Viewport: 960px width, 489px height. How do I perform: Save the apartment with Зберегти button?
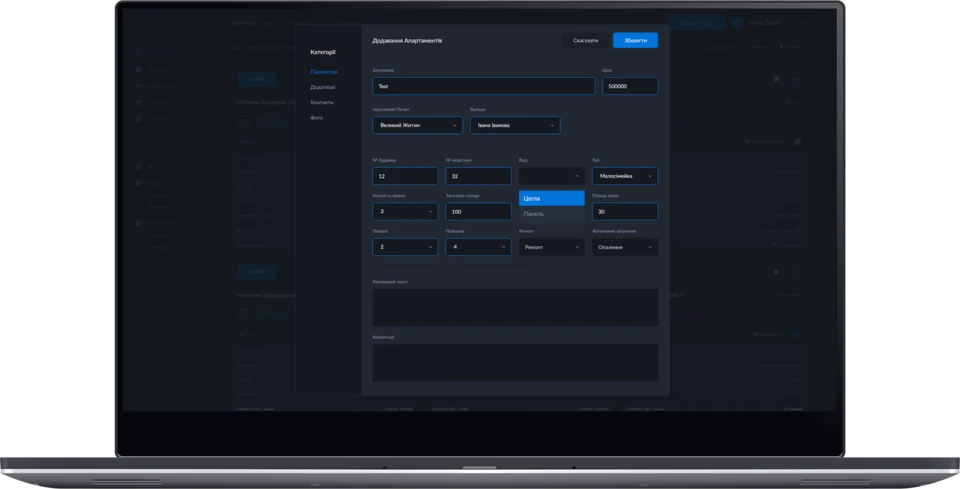(635, 40)
